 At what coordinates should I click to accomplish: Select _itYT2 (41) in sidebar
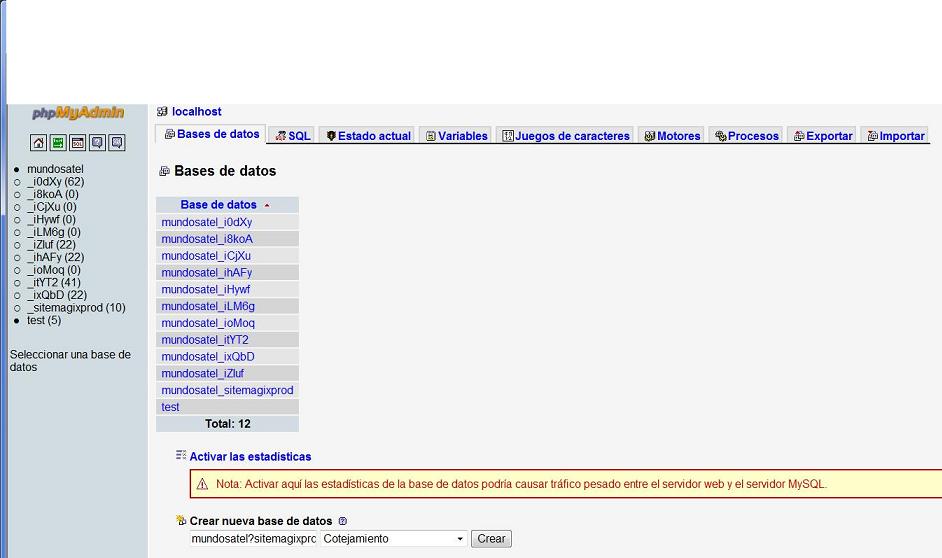coord(53,282)
